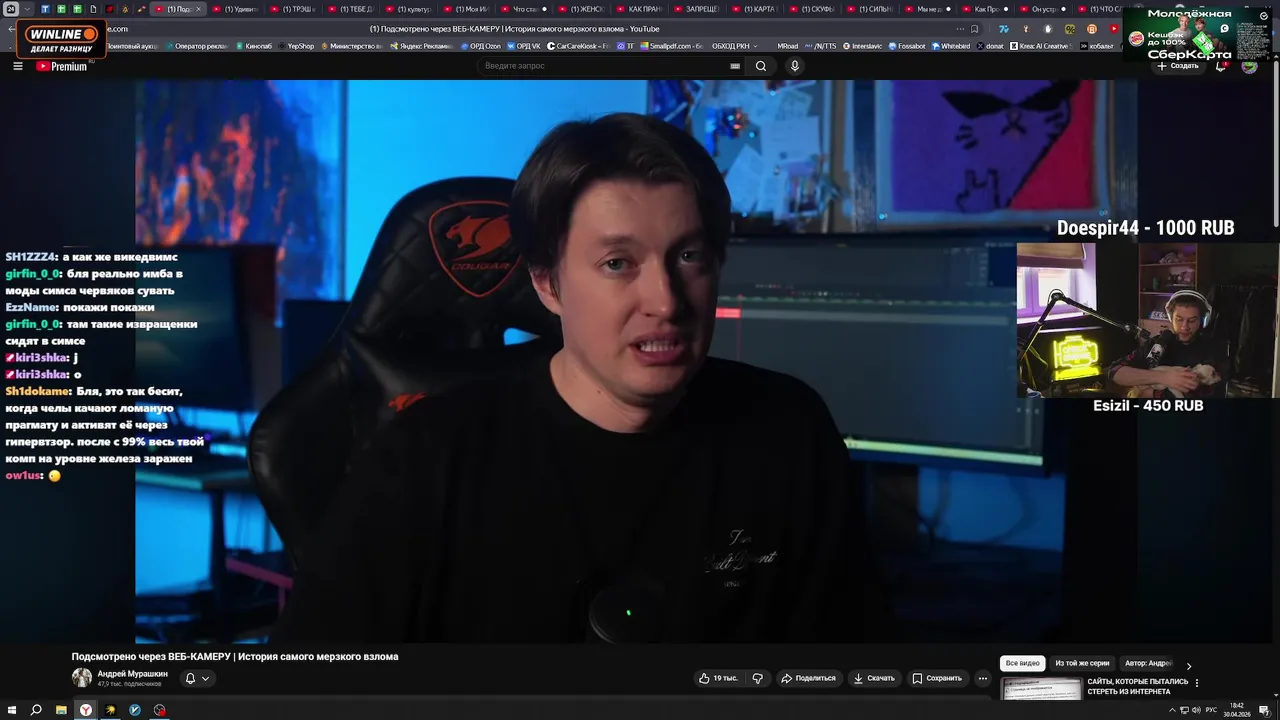This screenshot has width=1280, height=720.
Task: Click the Создать create button
Action: click(1178, 66)
